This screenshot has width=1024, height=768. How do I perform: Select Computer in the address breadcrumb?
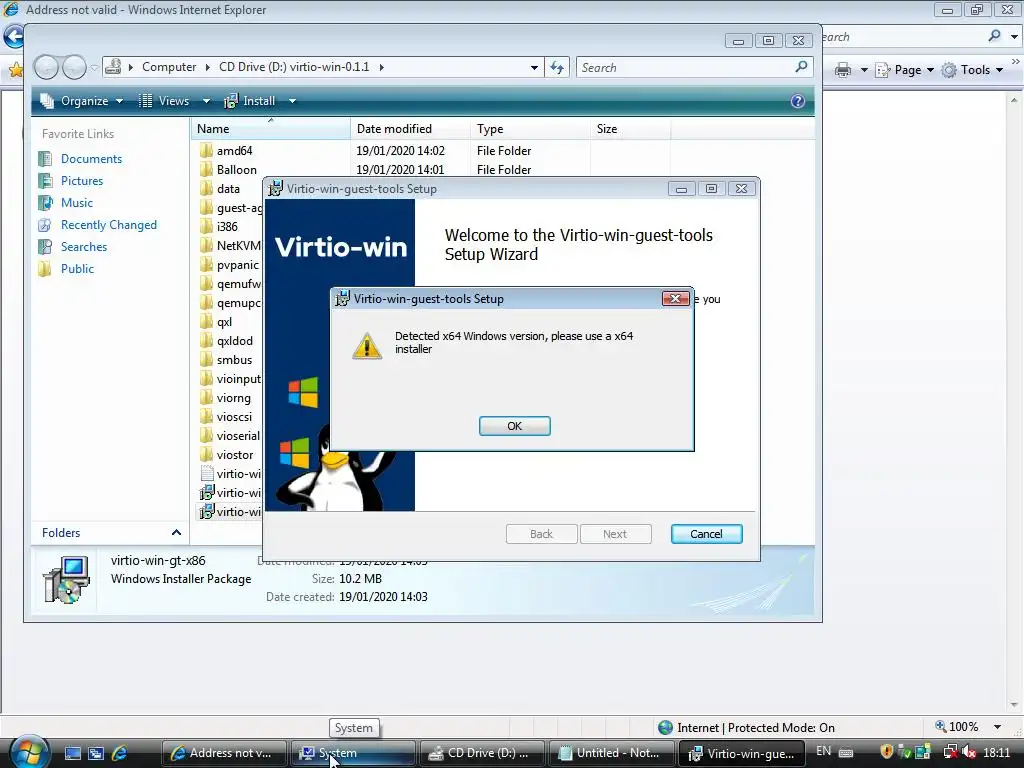pyautogui.click(x=169, y=67)
